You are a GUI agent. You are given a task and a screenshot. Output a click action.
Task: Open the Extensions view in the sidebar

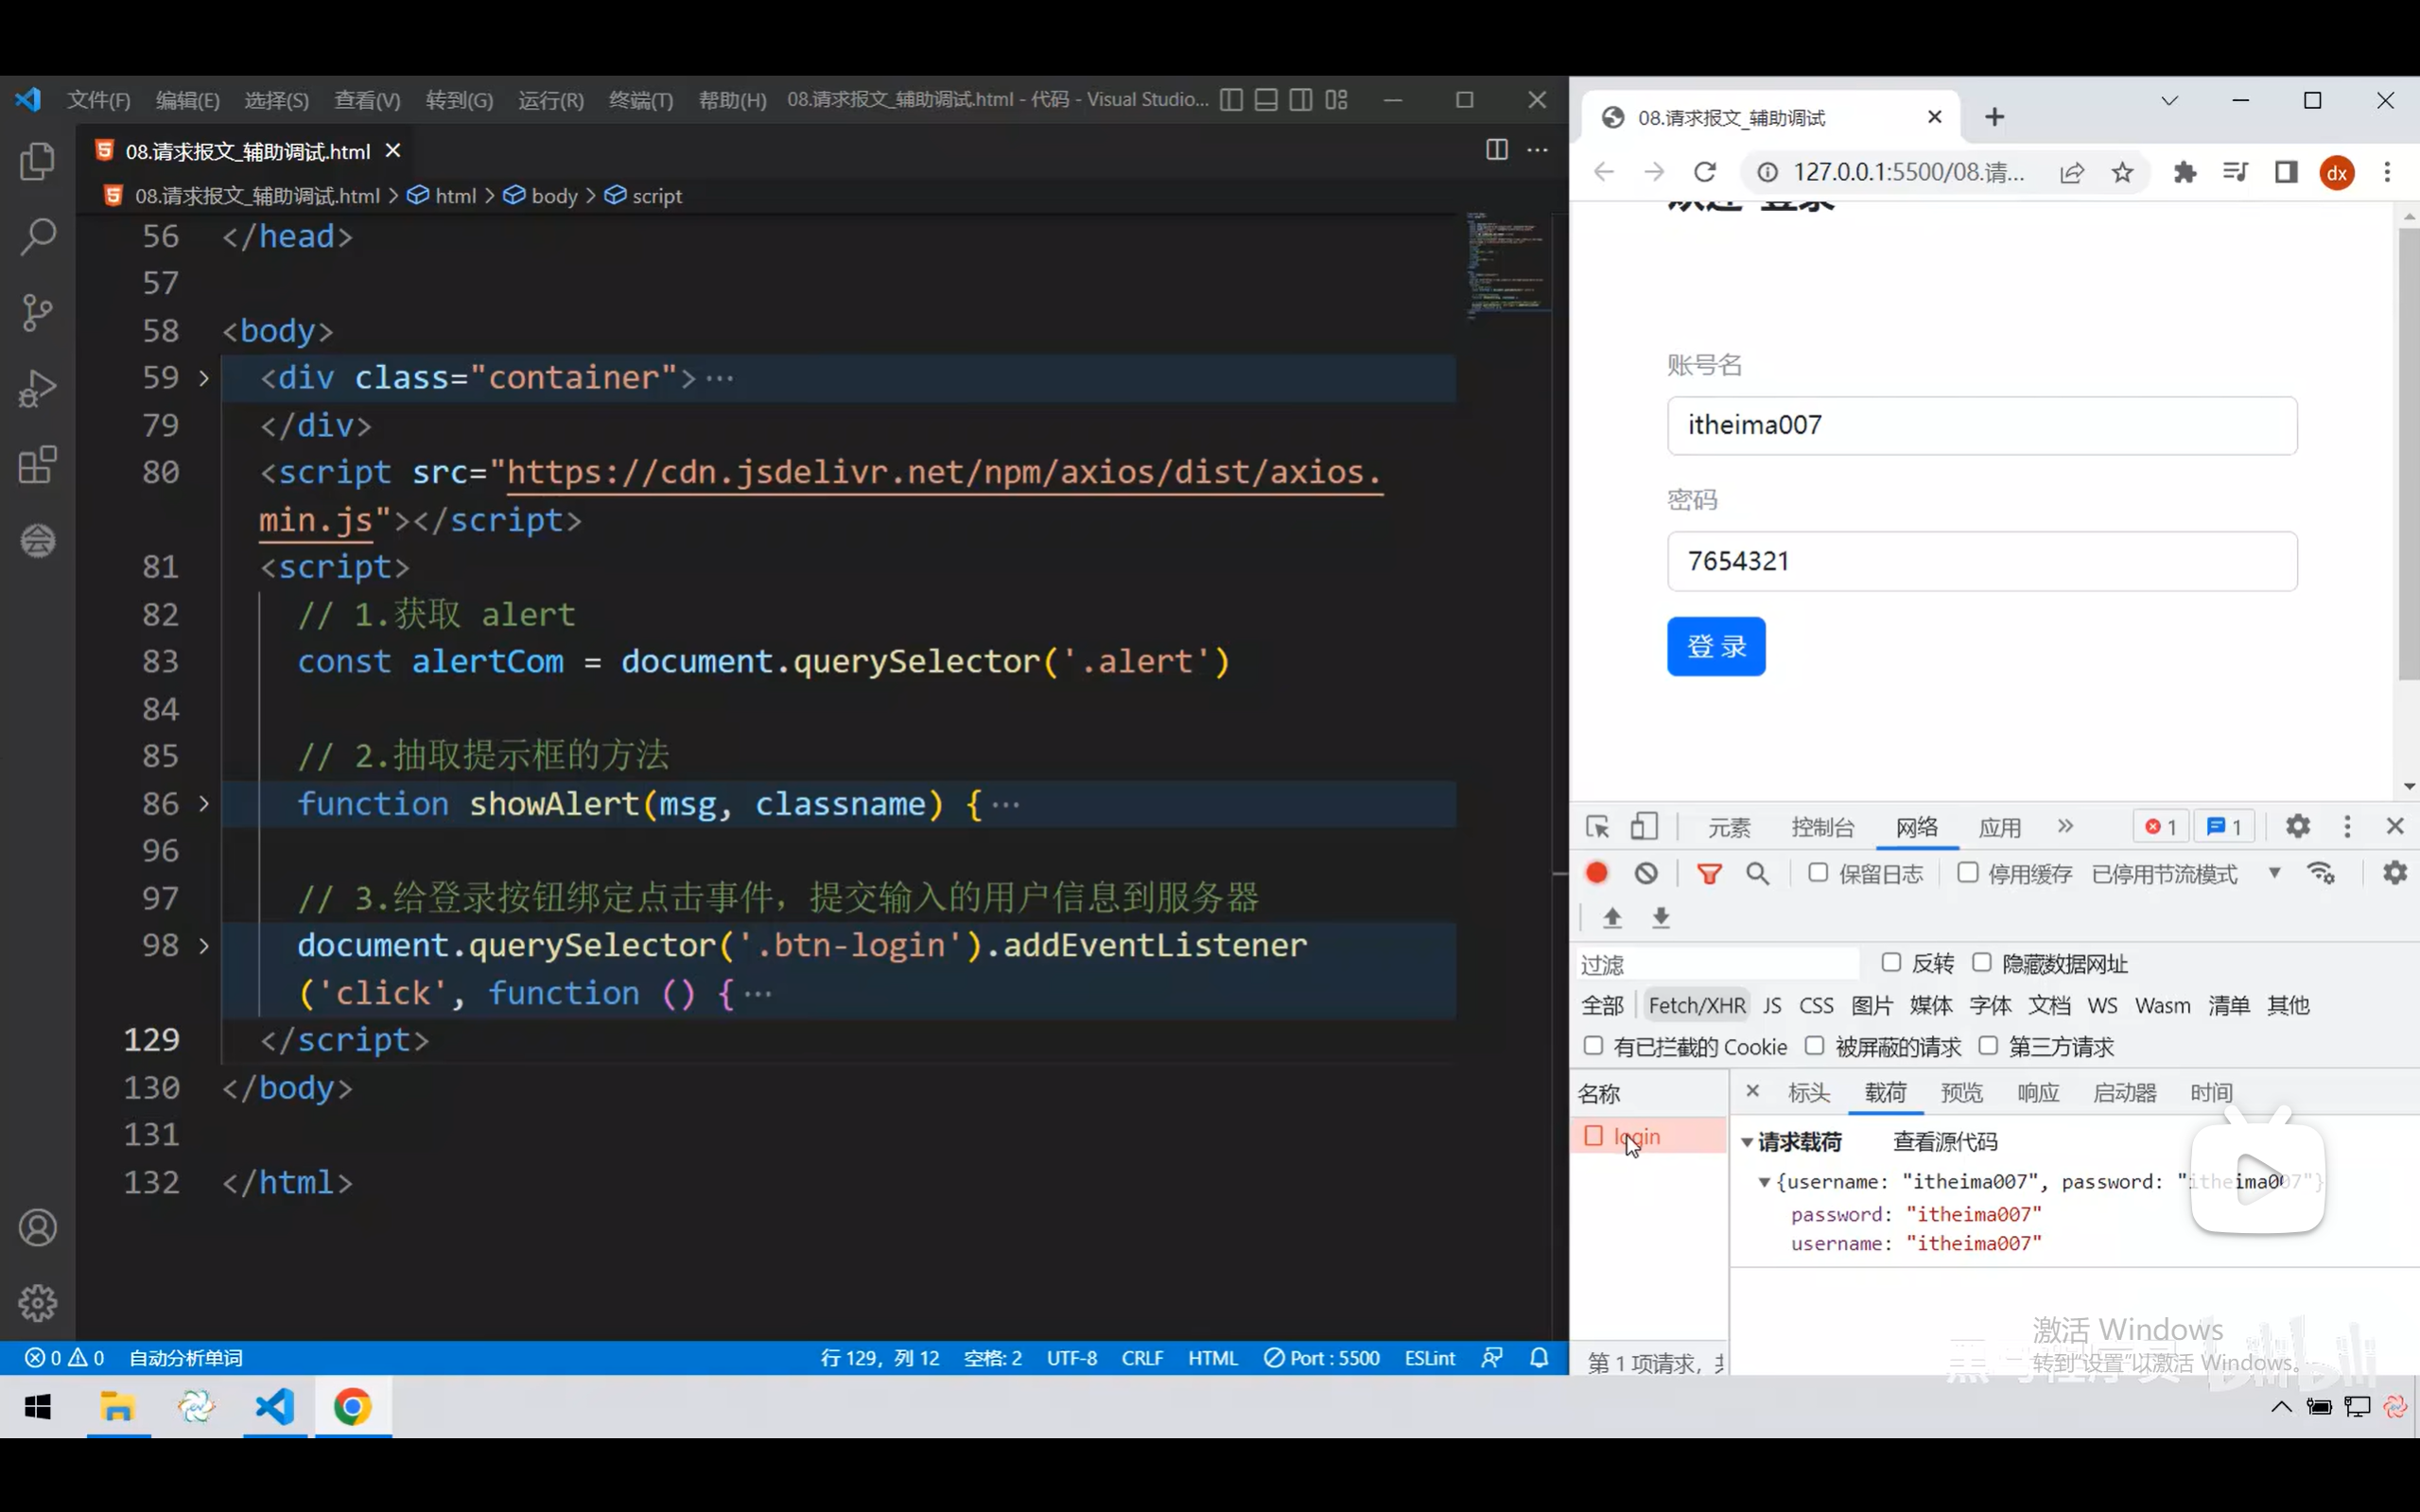point(38,465)
